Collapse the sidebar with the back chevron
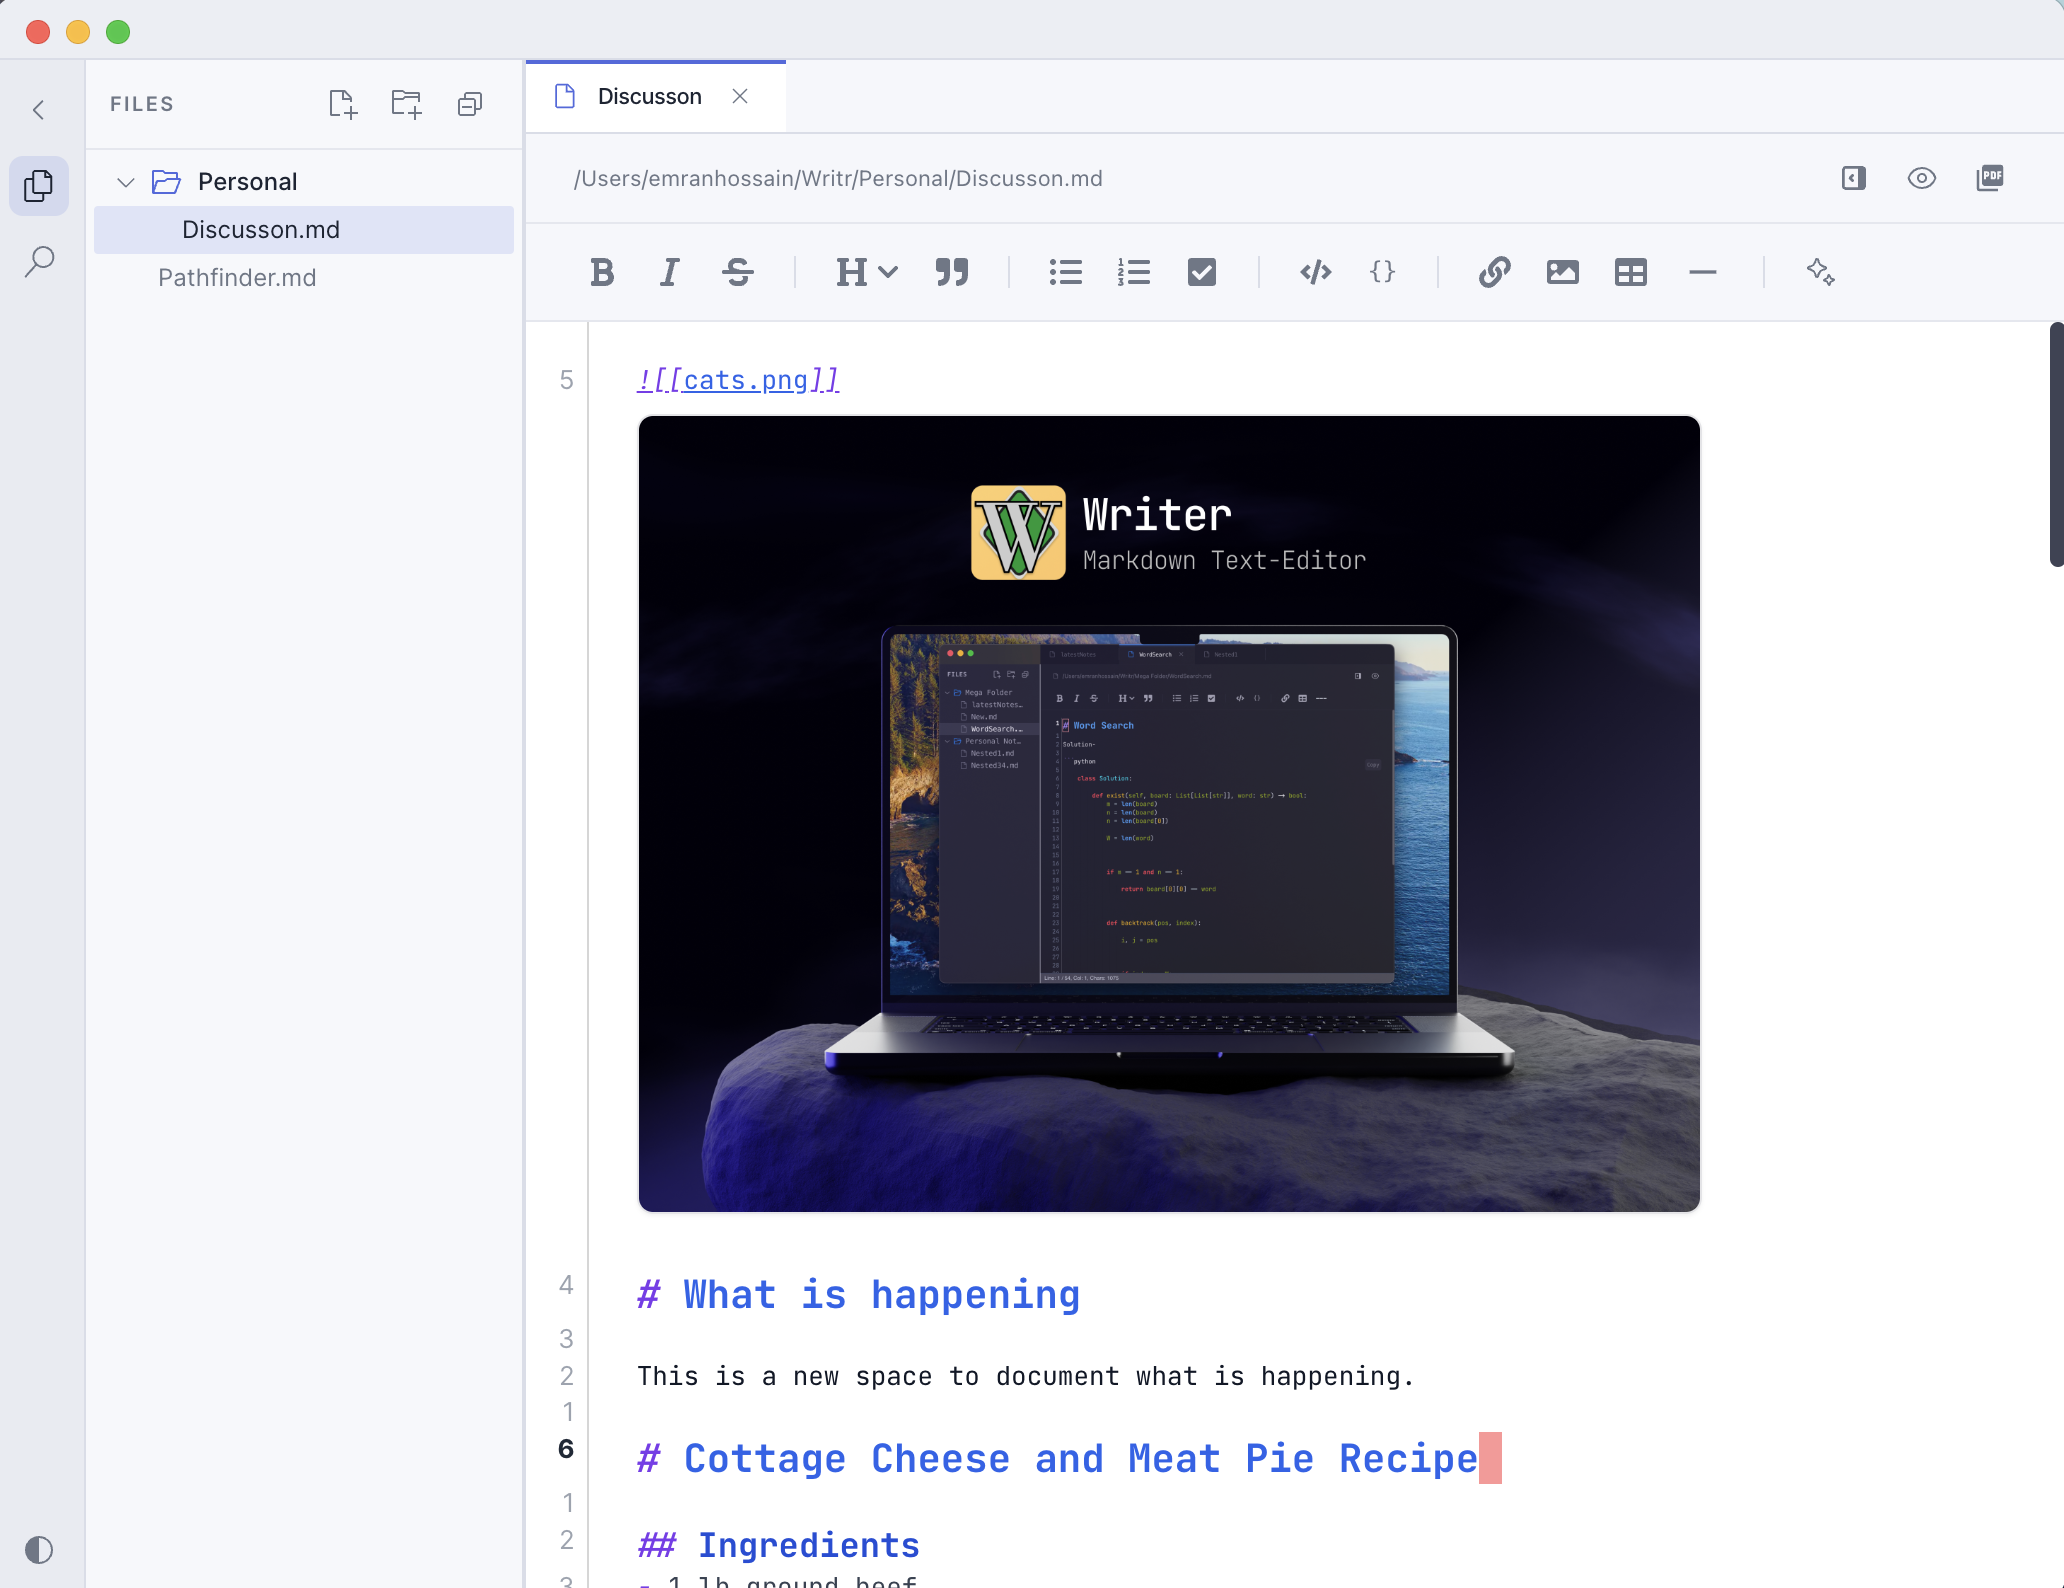The height and width of the screenshot is (1588, 2064). [x=39, y=110]
